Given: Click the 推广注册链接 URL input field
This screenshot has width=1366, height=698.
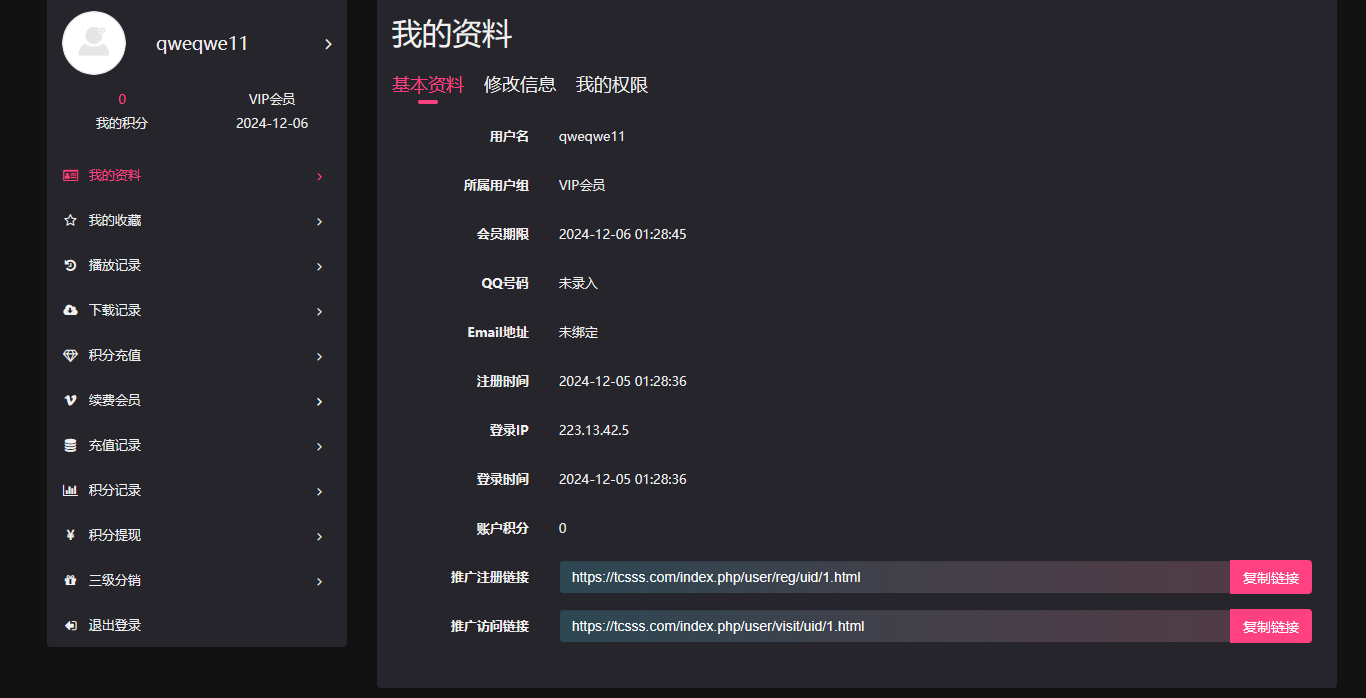Looking at the screenshot, I should click(895, 577).
